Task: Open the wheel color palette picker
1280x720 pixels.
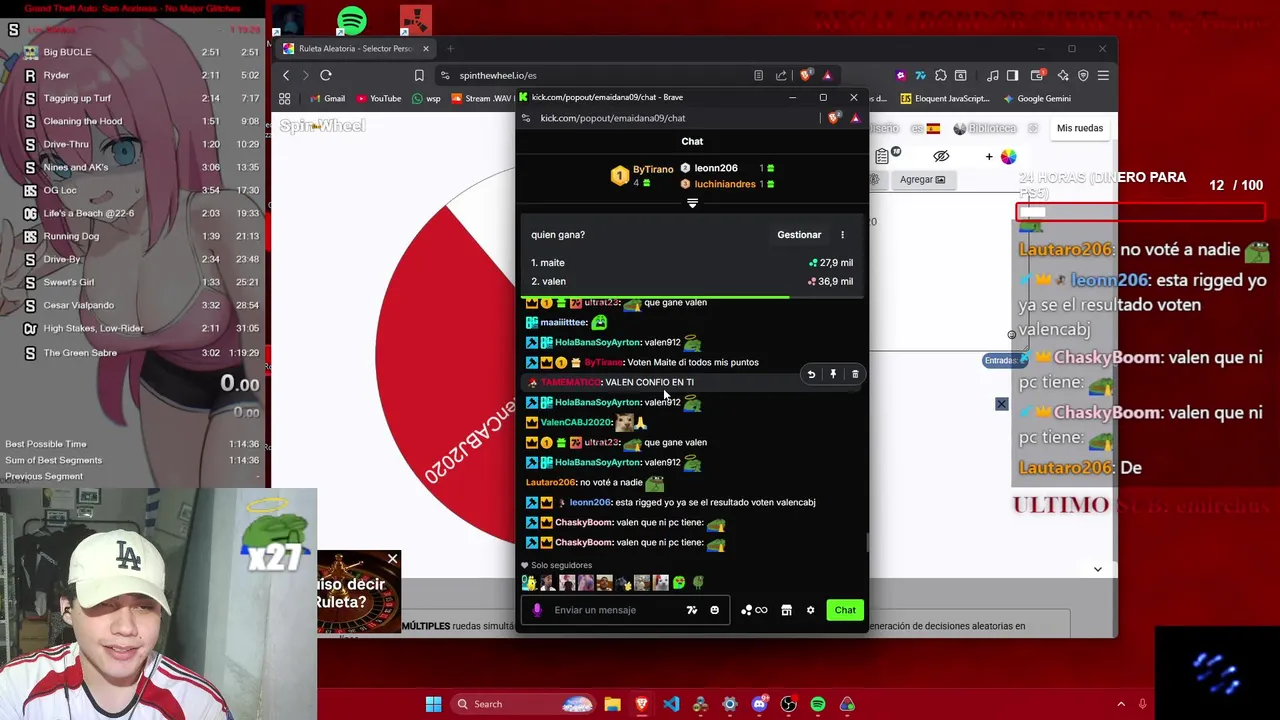Action: point(1008,156)
